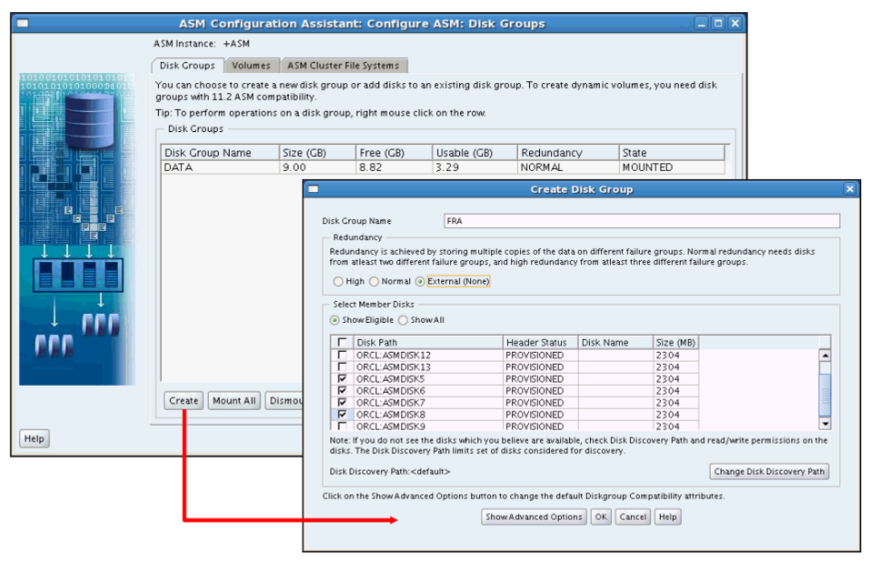Uncheck the ORCL:ASMDISK6 checkbox
870x562 pixels.
coord(342,391)
